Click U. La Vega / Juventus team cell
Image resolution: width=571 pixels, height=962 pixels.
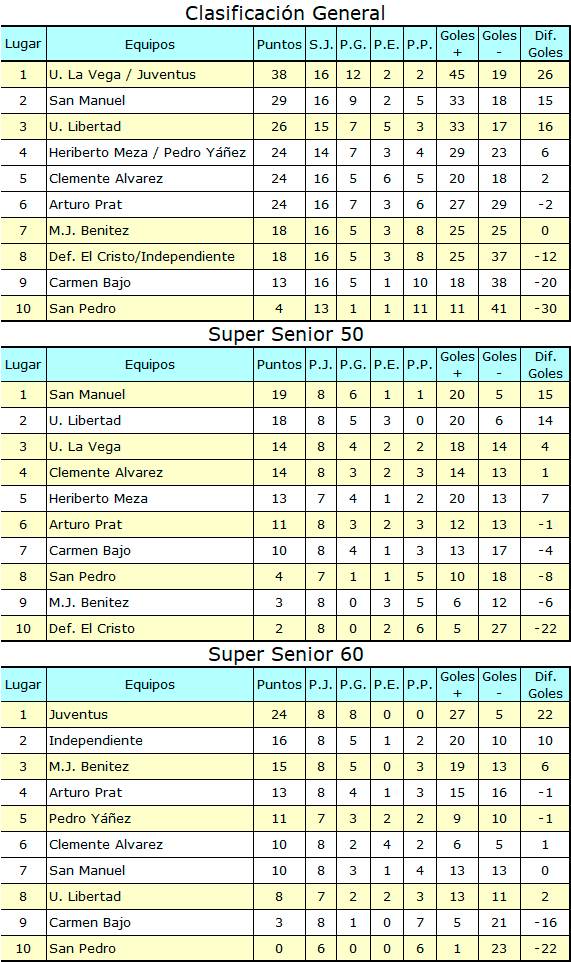[150, 75]
